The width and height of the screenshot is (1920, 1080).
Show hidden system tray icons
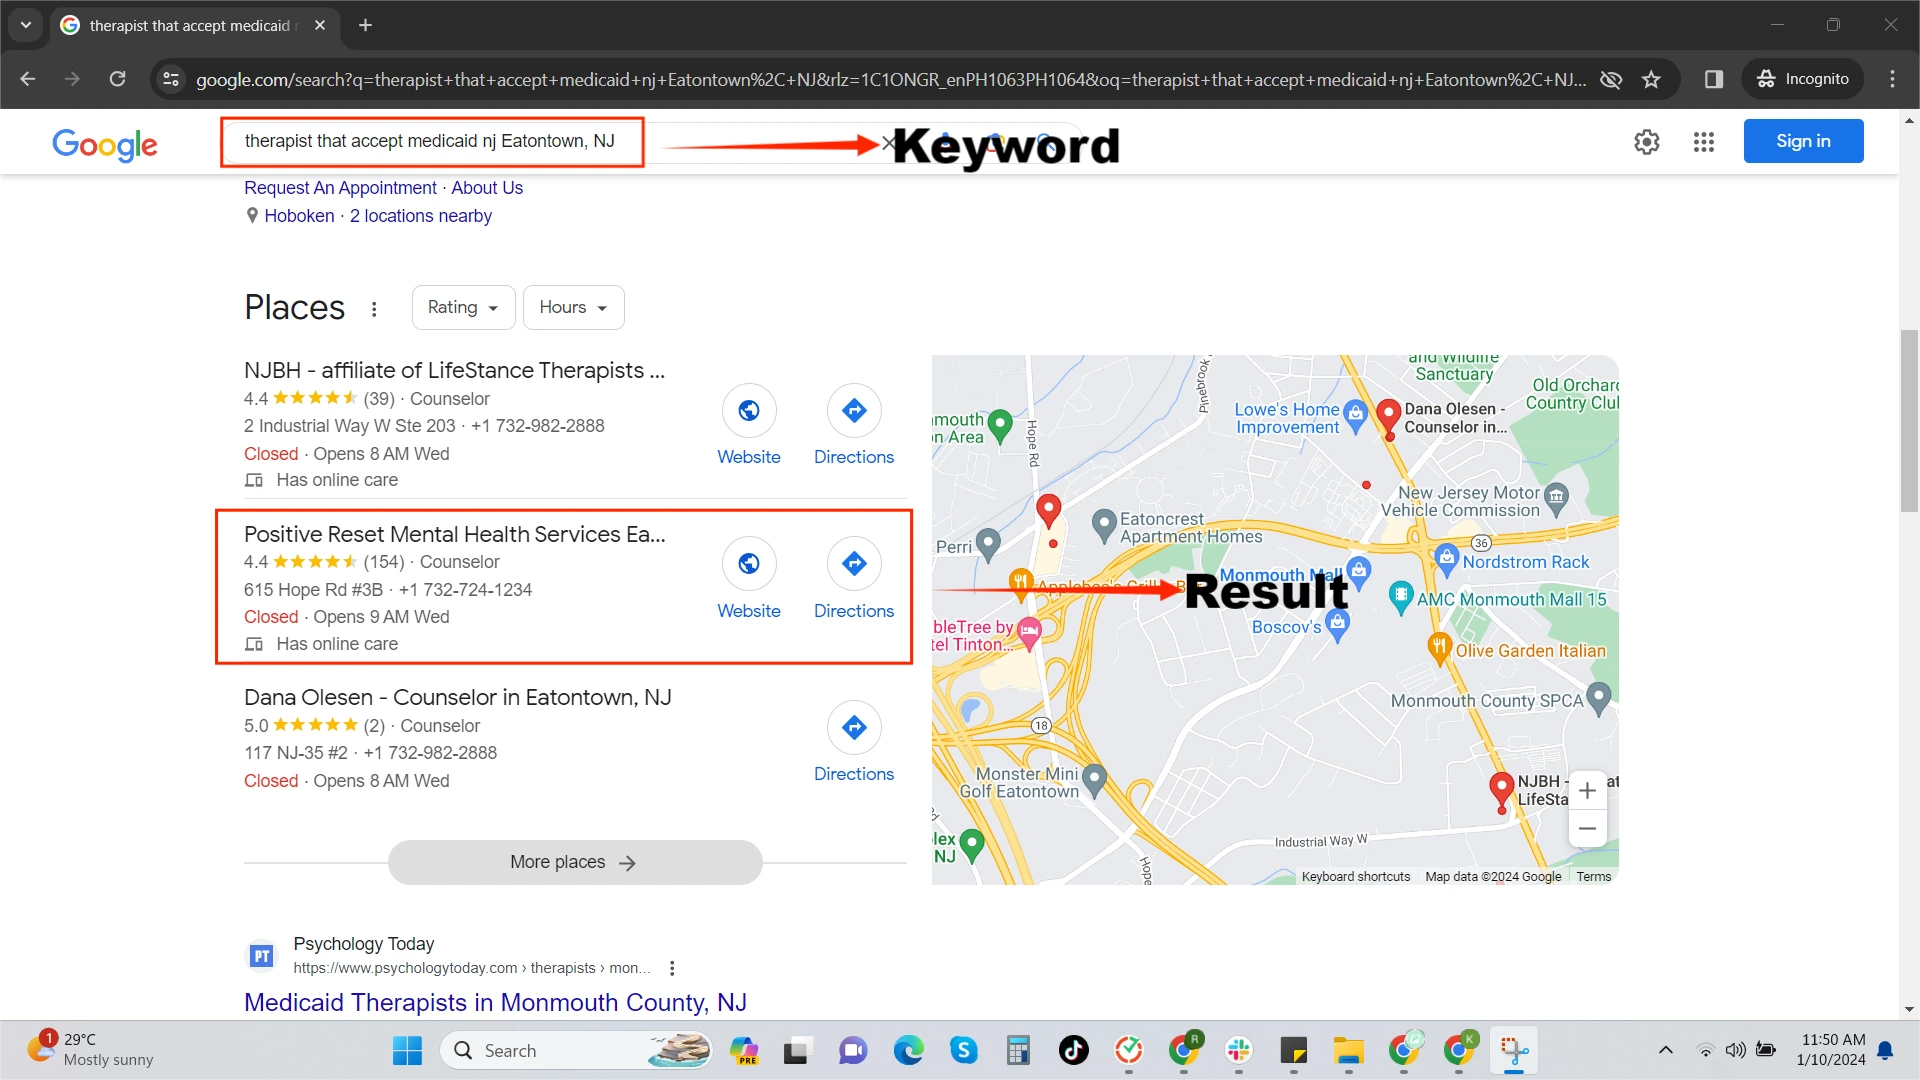[1666, 1050]
